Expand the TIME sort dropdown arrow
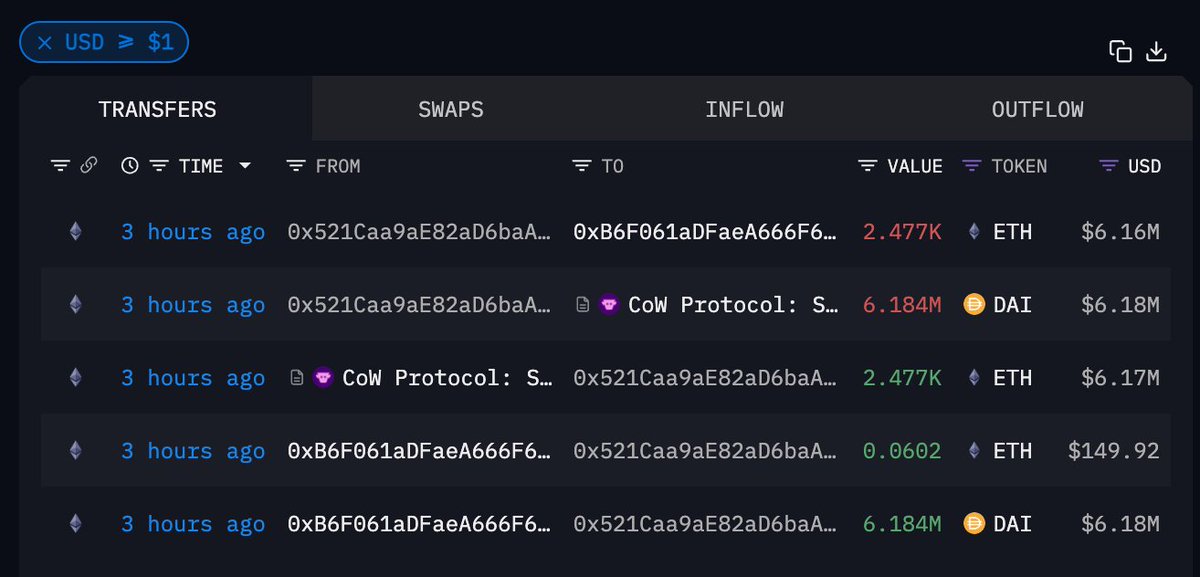 [245, 166]
